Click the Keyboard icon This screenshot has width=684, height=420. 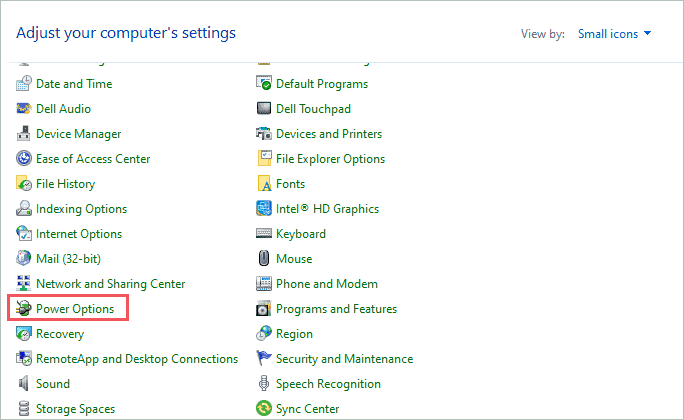263,233
